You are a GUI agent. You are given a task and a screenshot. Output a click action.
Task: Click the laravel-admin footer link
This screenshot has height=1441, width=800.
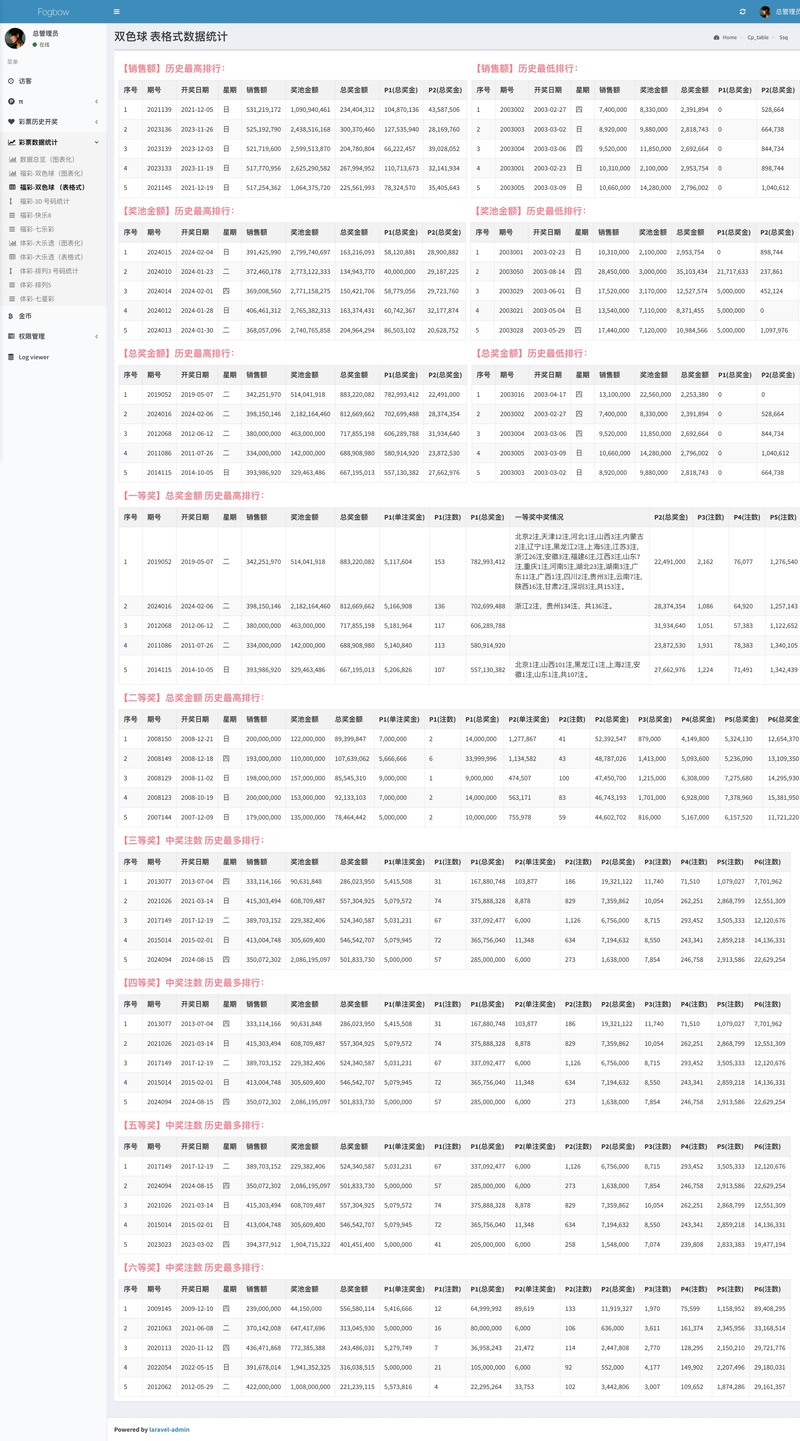pyautogui.click(x=171, y=1429)
